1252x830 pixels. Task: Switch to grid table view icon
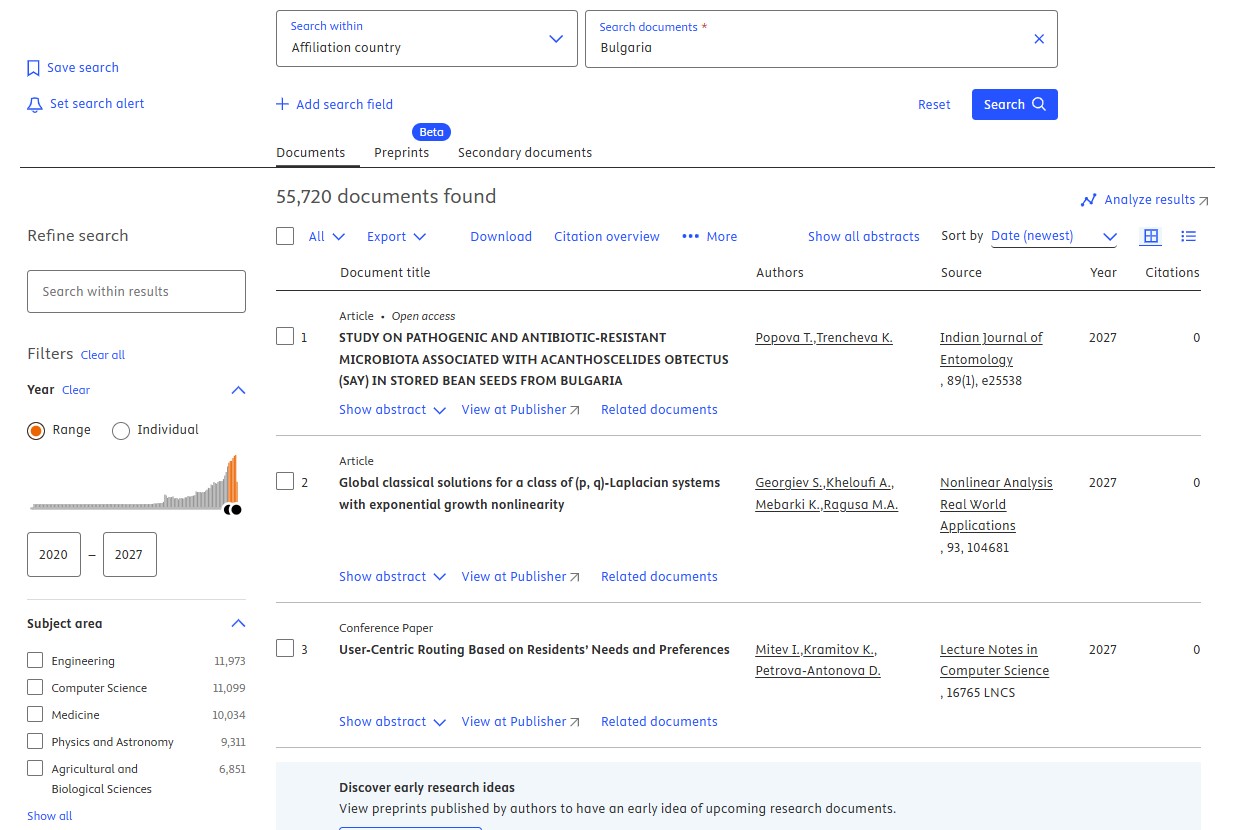[1151, 236]
